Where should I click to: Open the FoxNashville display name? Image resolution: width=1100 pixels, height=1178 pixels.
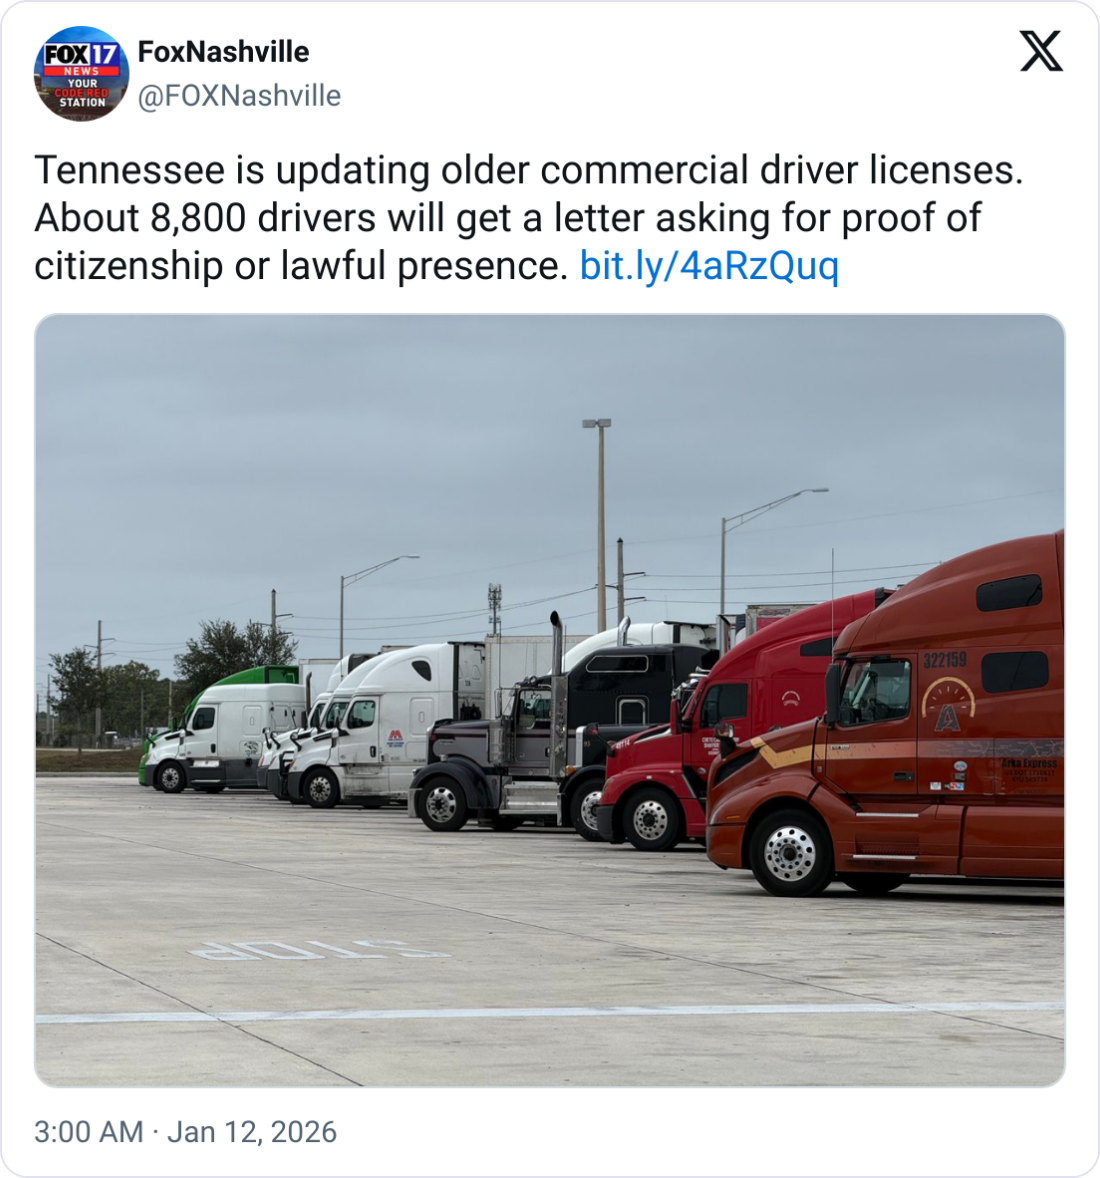(224, 52)
